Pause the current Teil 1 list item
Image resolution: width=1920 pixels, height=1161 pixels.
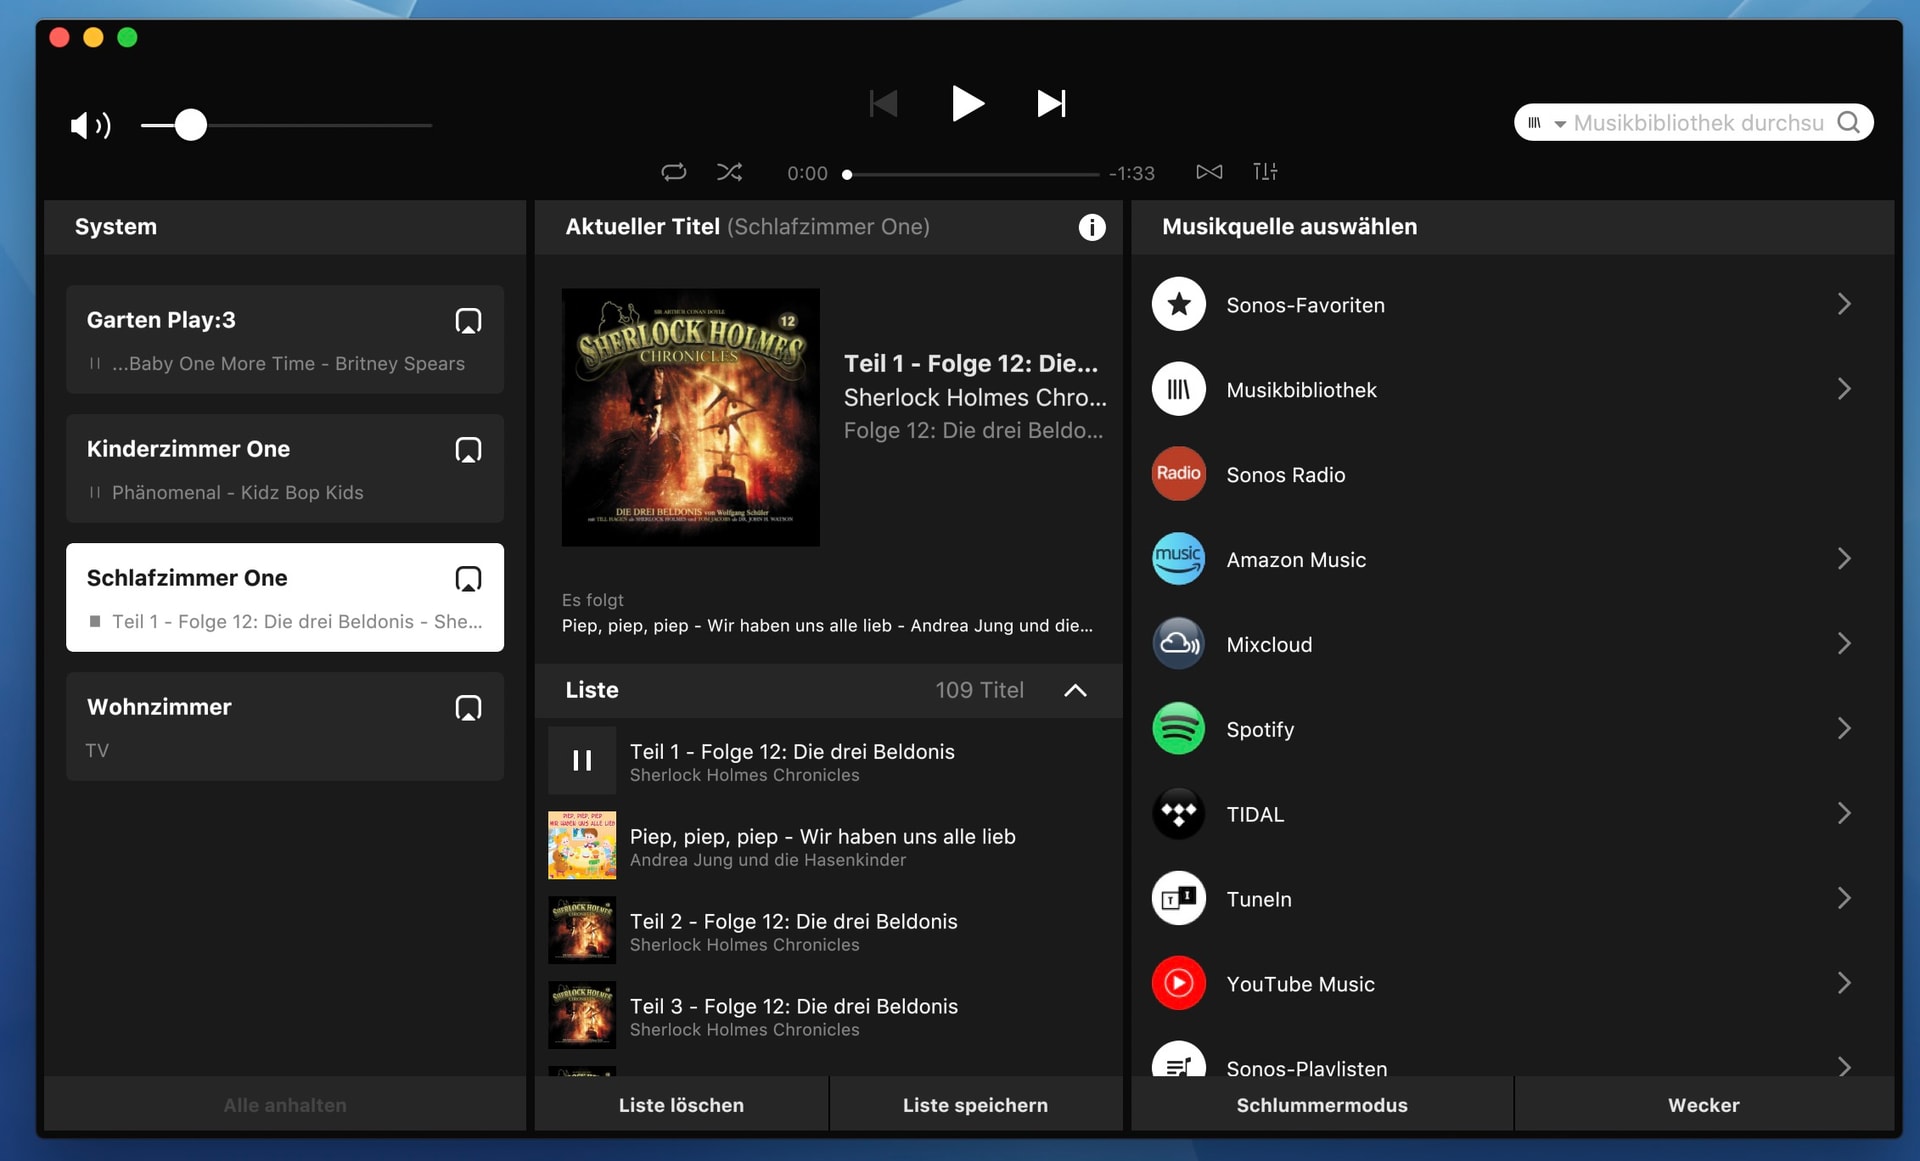click(x=582, y=761)
